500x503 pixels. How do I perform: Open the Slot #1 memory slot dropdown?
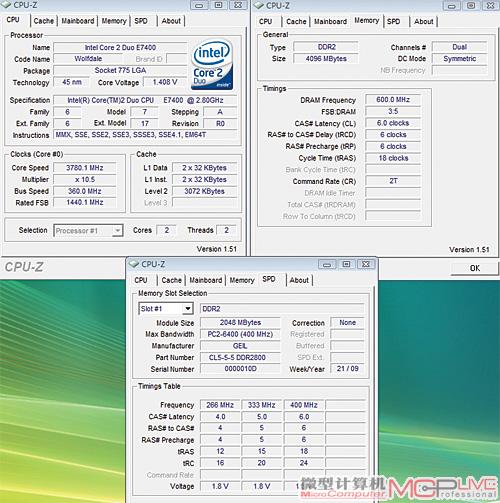pyautogui.click(x=188, y=309)
